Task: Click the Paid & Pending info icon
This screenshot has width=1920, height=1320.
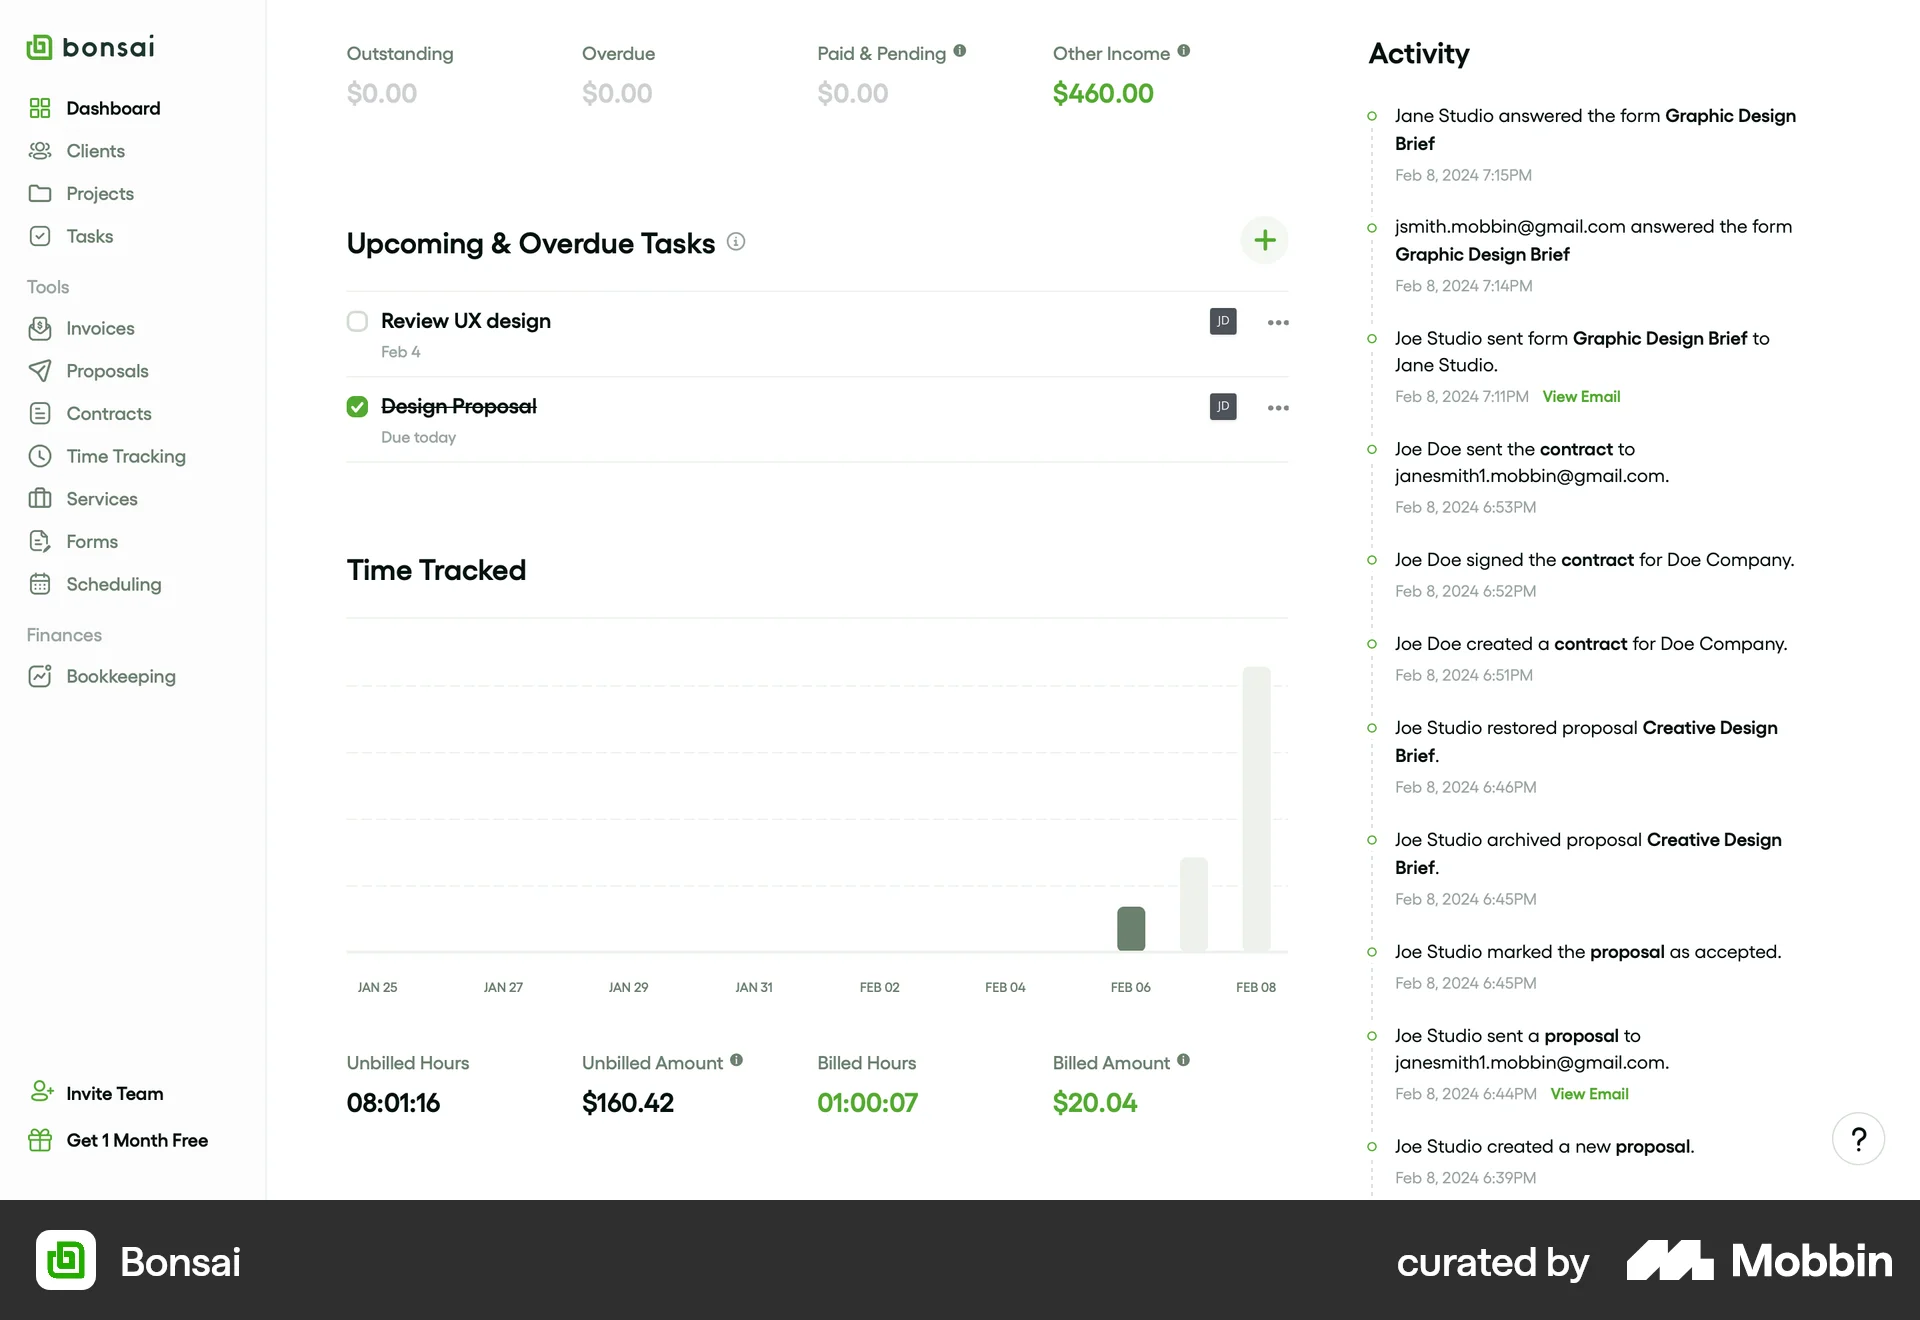Action: (x=959, y=51)
